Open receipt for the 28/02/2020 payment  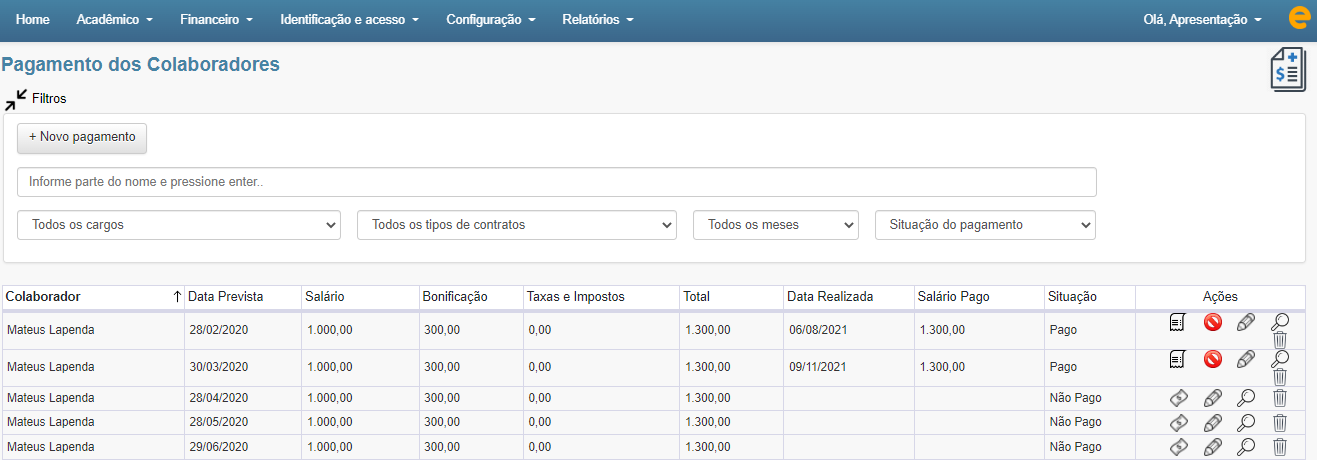[1178, 322]
